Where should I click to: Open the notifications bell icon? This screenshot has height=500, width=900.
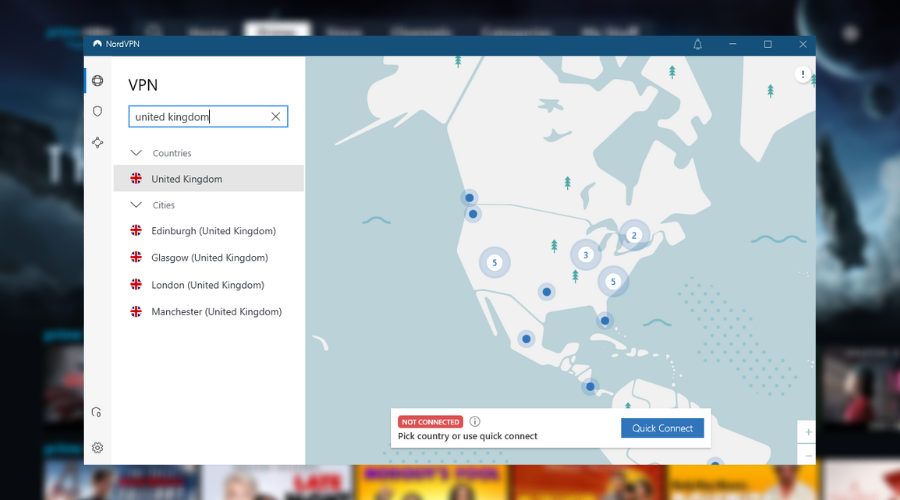click(698, 44)
